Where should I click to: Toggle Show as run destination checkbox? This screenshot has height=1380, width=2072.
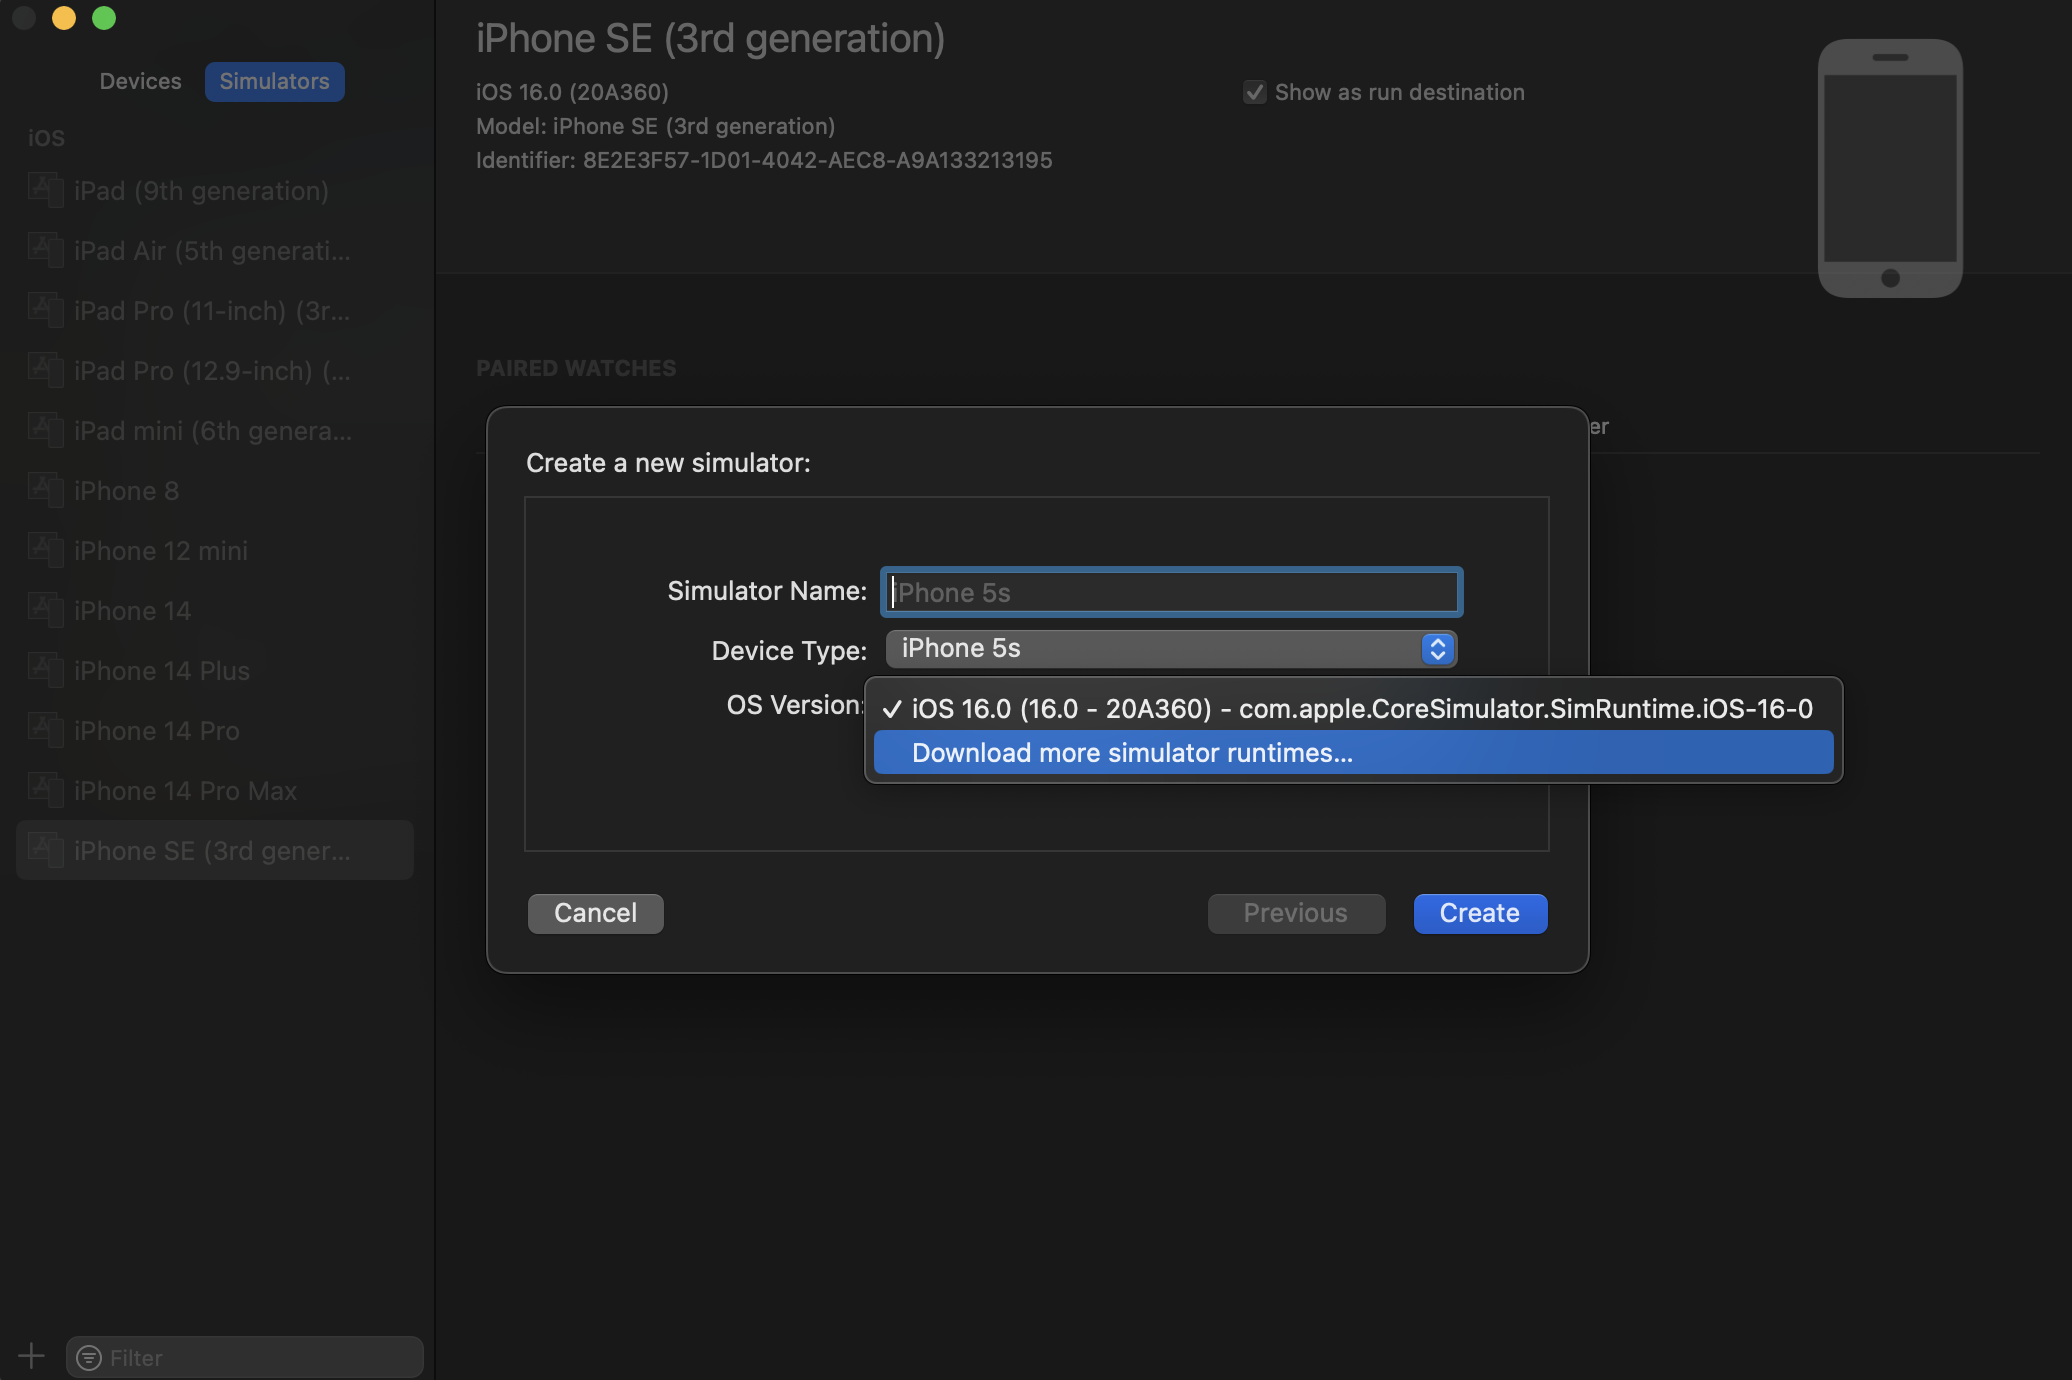click(1254, 92)
